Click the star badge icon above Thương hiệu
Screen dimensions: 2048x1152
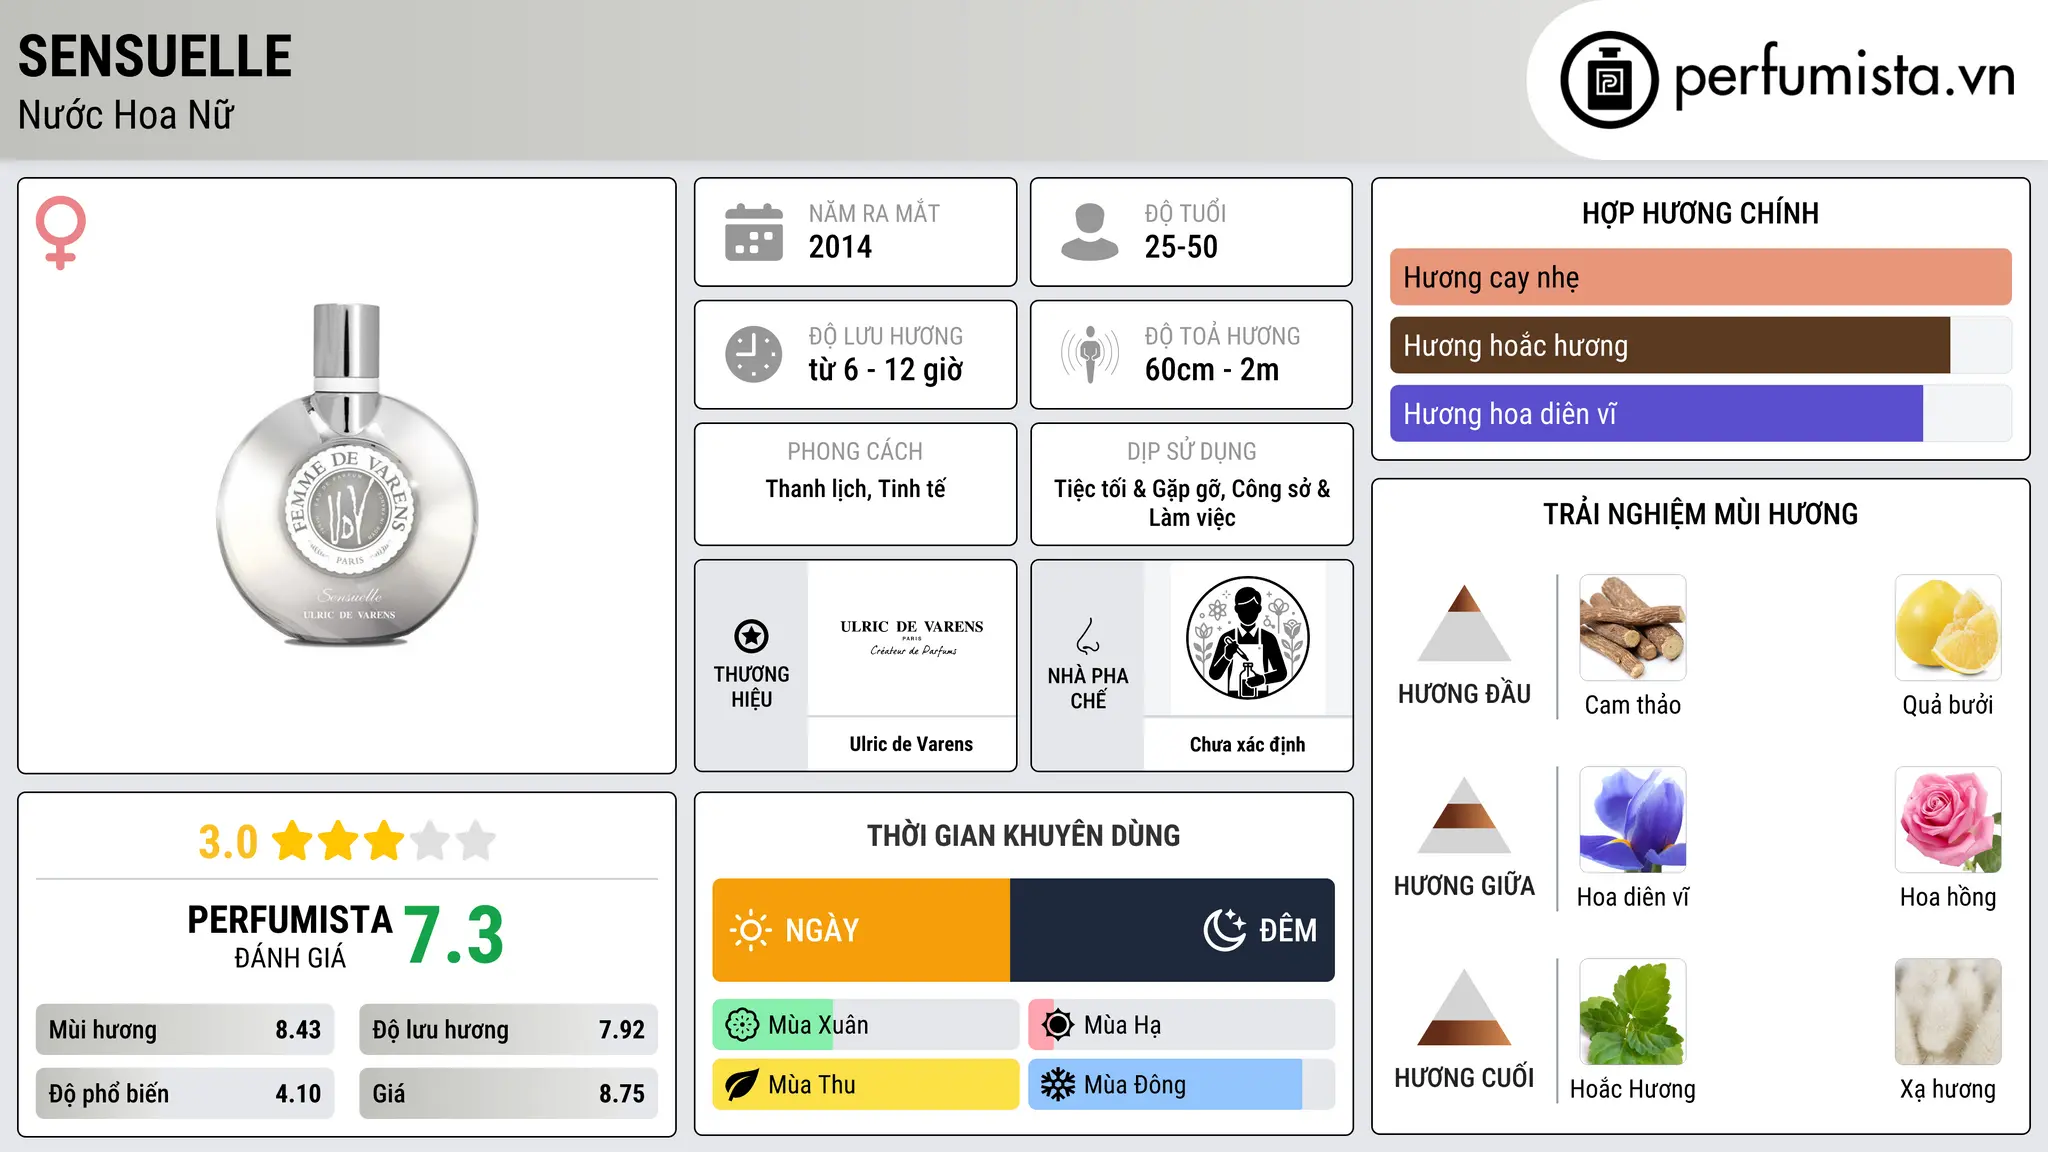(751, 636)
